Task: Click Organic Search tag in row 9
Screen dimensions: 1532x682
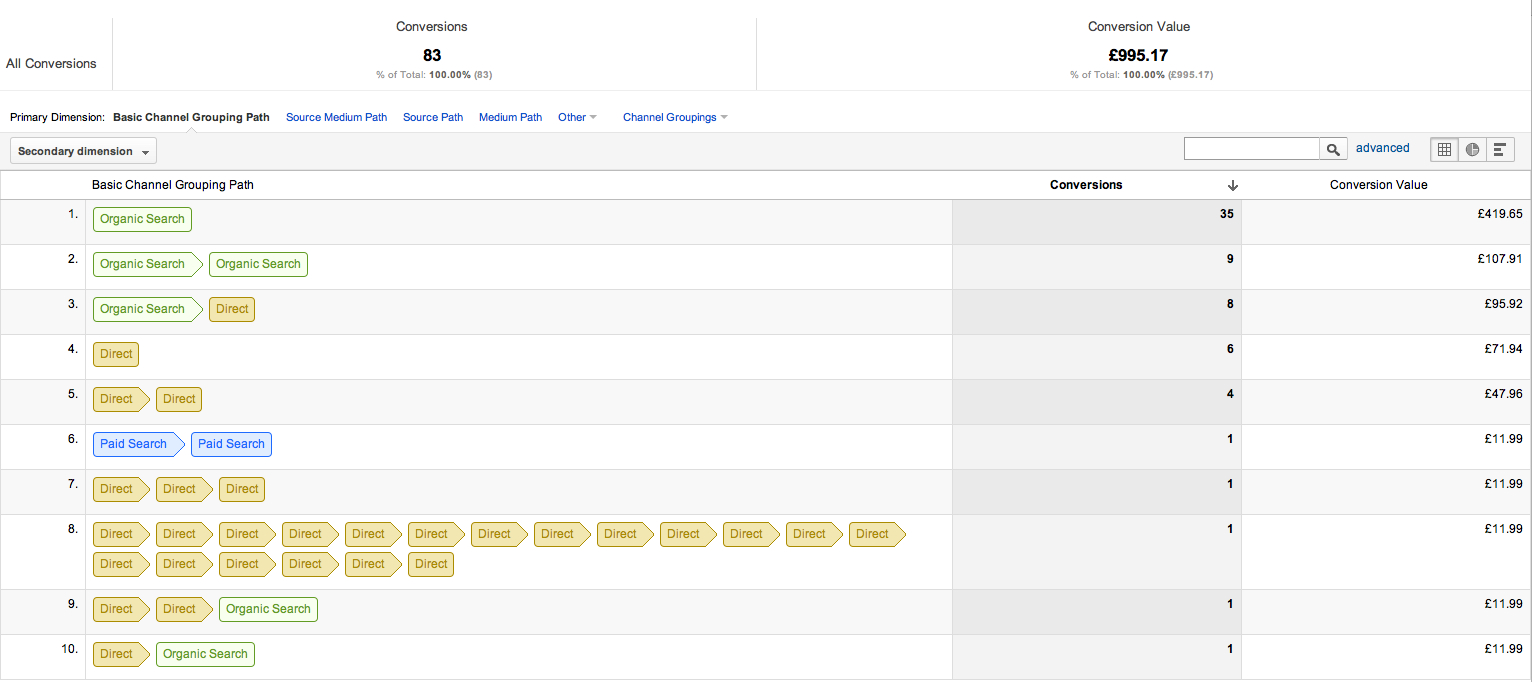Action: click(268, 609)
